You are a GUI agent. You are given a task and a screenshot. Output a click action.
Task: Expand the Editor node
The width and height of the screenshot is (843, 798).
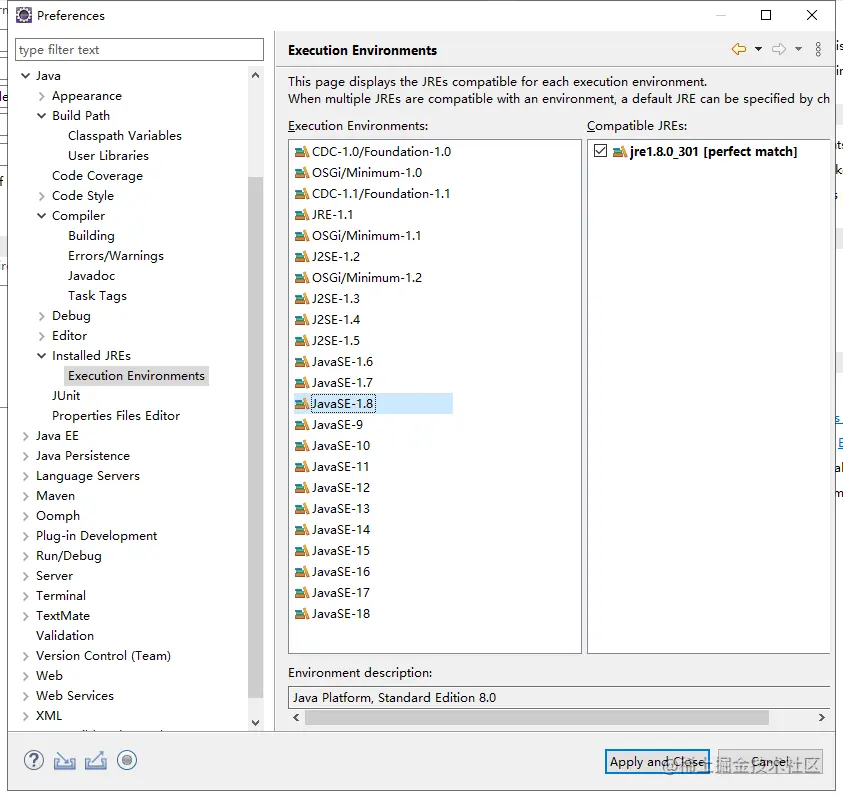(x=41, y=336)
